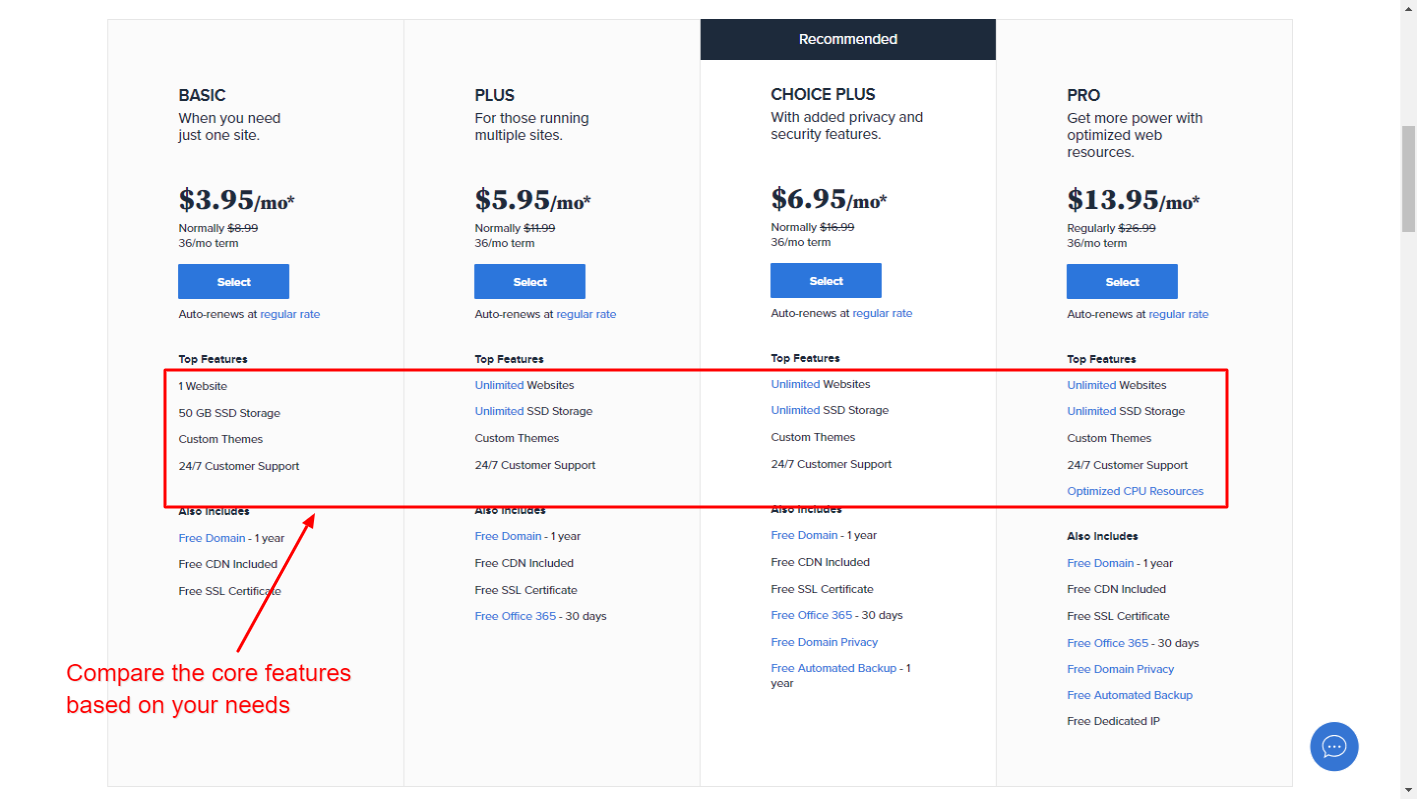Select the PLUS hosting plan

pyautogui.click(x=530, y=282)
